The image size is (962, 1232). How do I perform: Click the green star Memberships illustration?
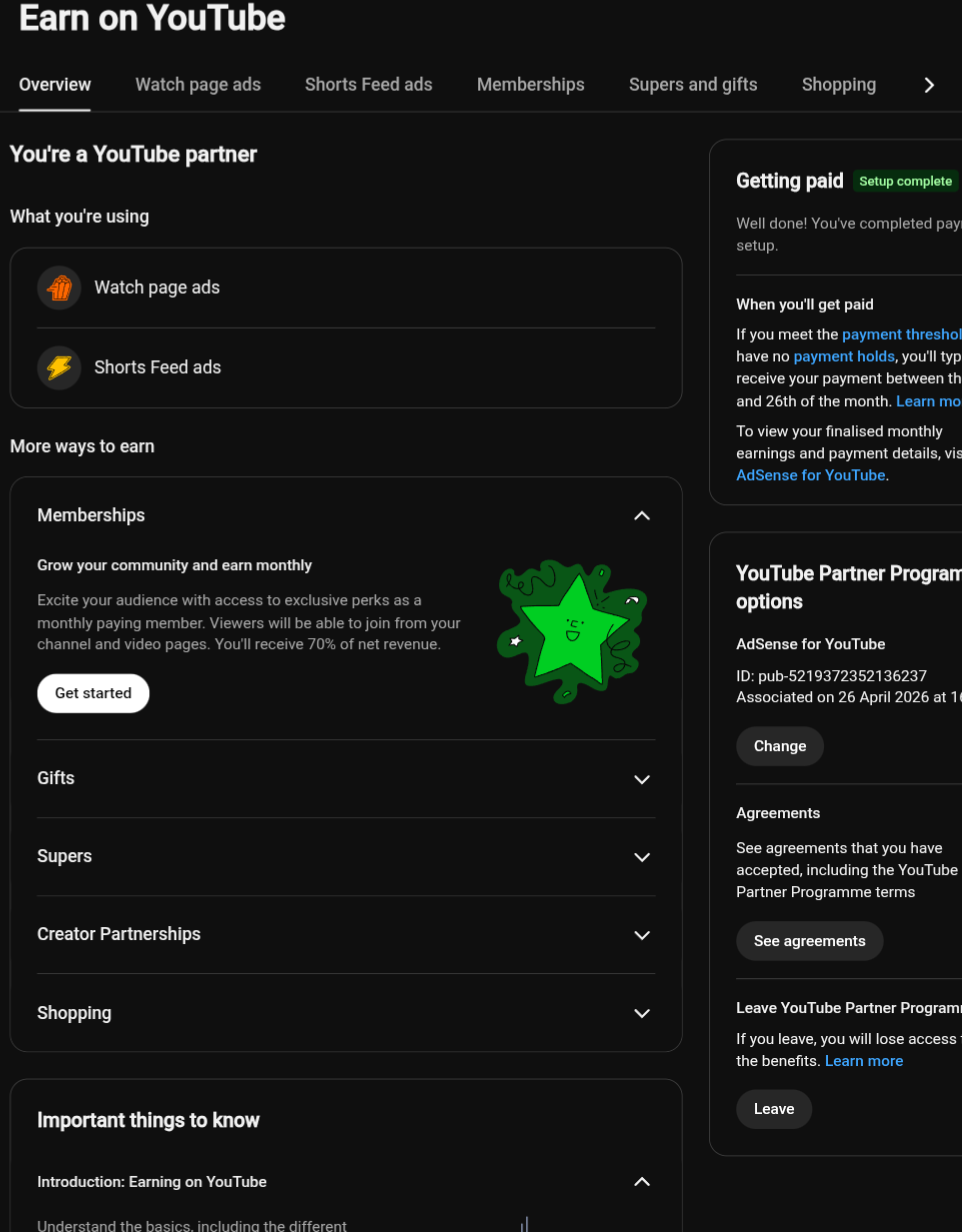point(572,631)
